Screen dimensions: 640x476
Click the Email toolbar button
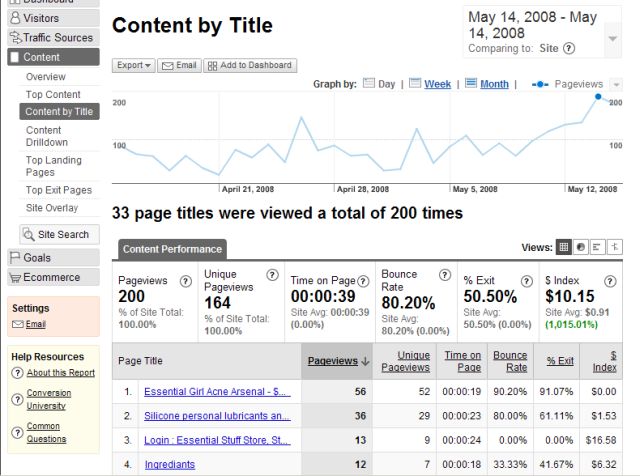(x=179, y=65)
